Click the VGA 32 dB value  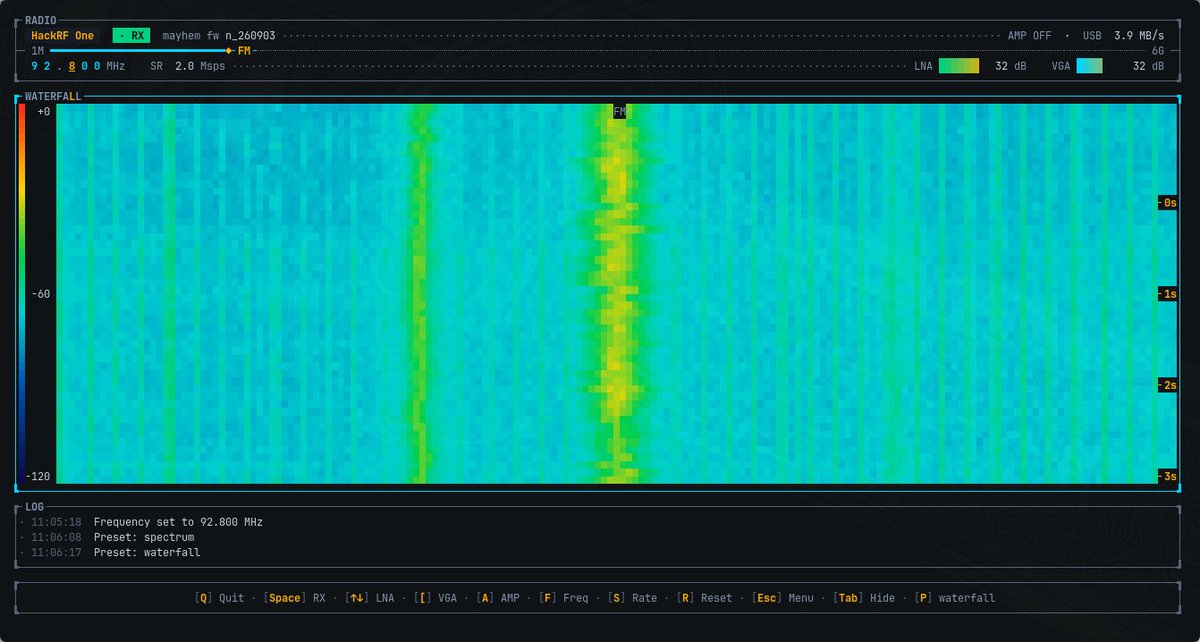point(1148,66)
